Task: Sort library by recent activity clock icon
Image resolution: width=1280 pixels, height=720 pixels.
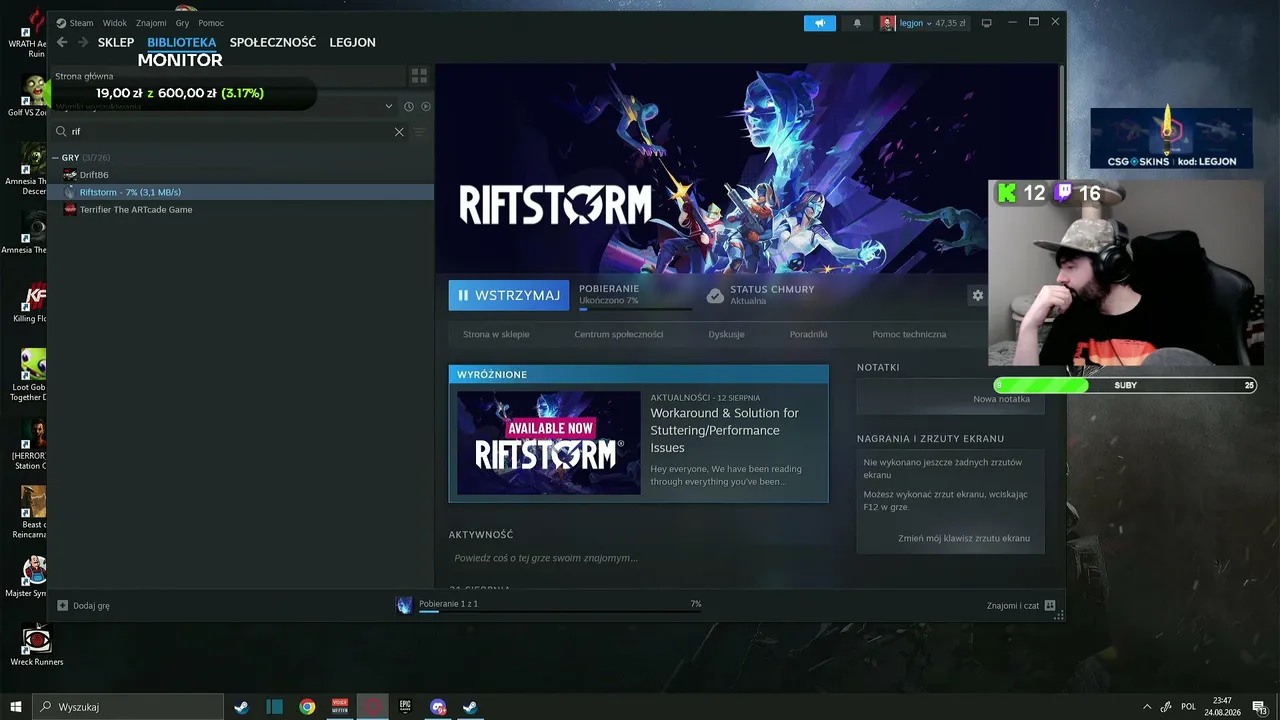Action: point(409,106)
